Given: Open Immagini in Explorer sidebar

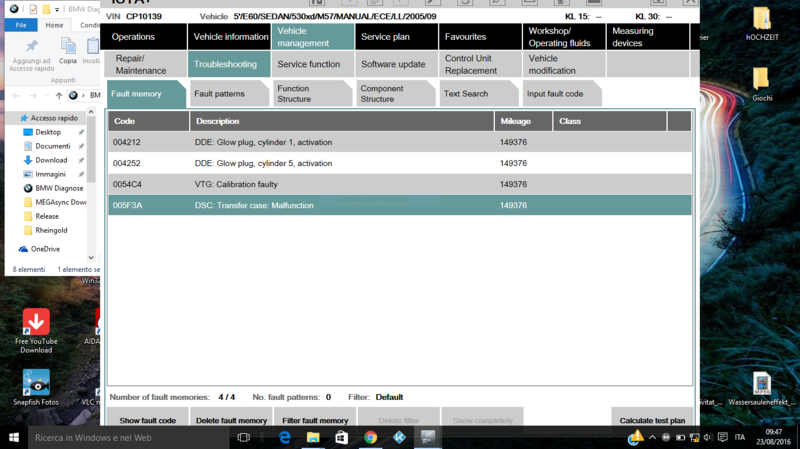Looking at the screenshot, I should 50,174.
